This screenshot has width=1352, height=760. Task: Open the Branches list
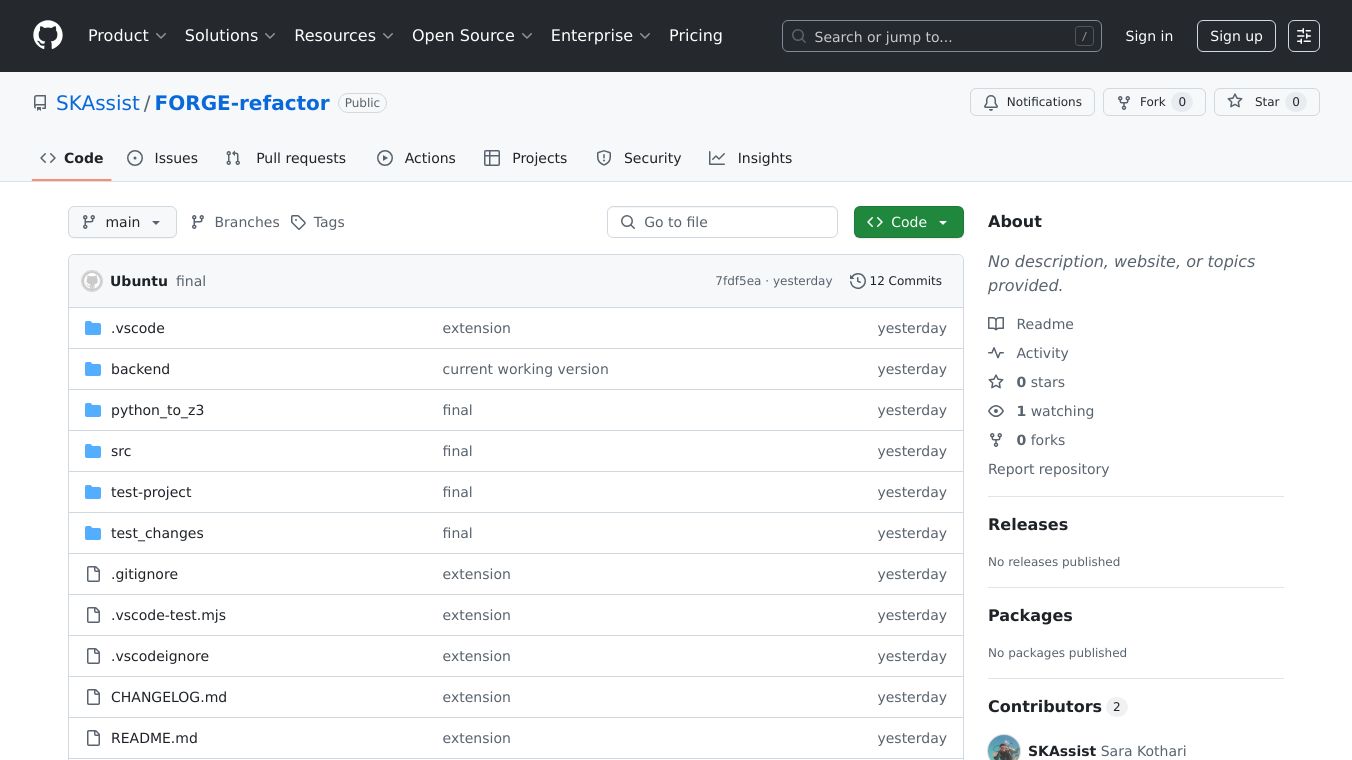(x=235, y=222)
